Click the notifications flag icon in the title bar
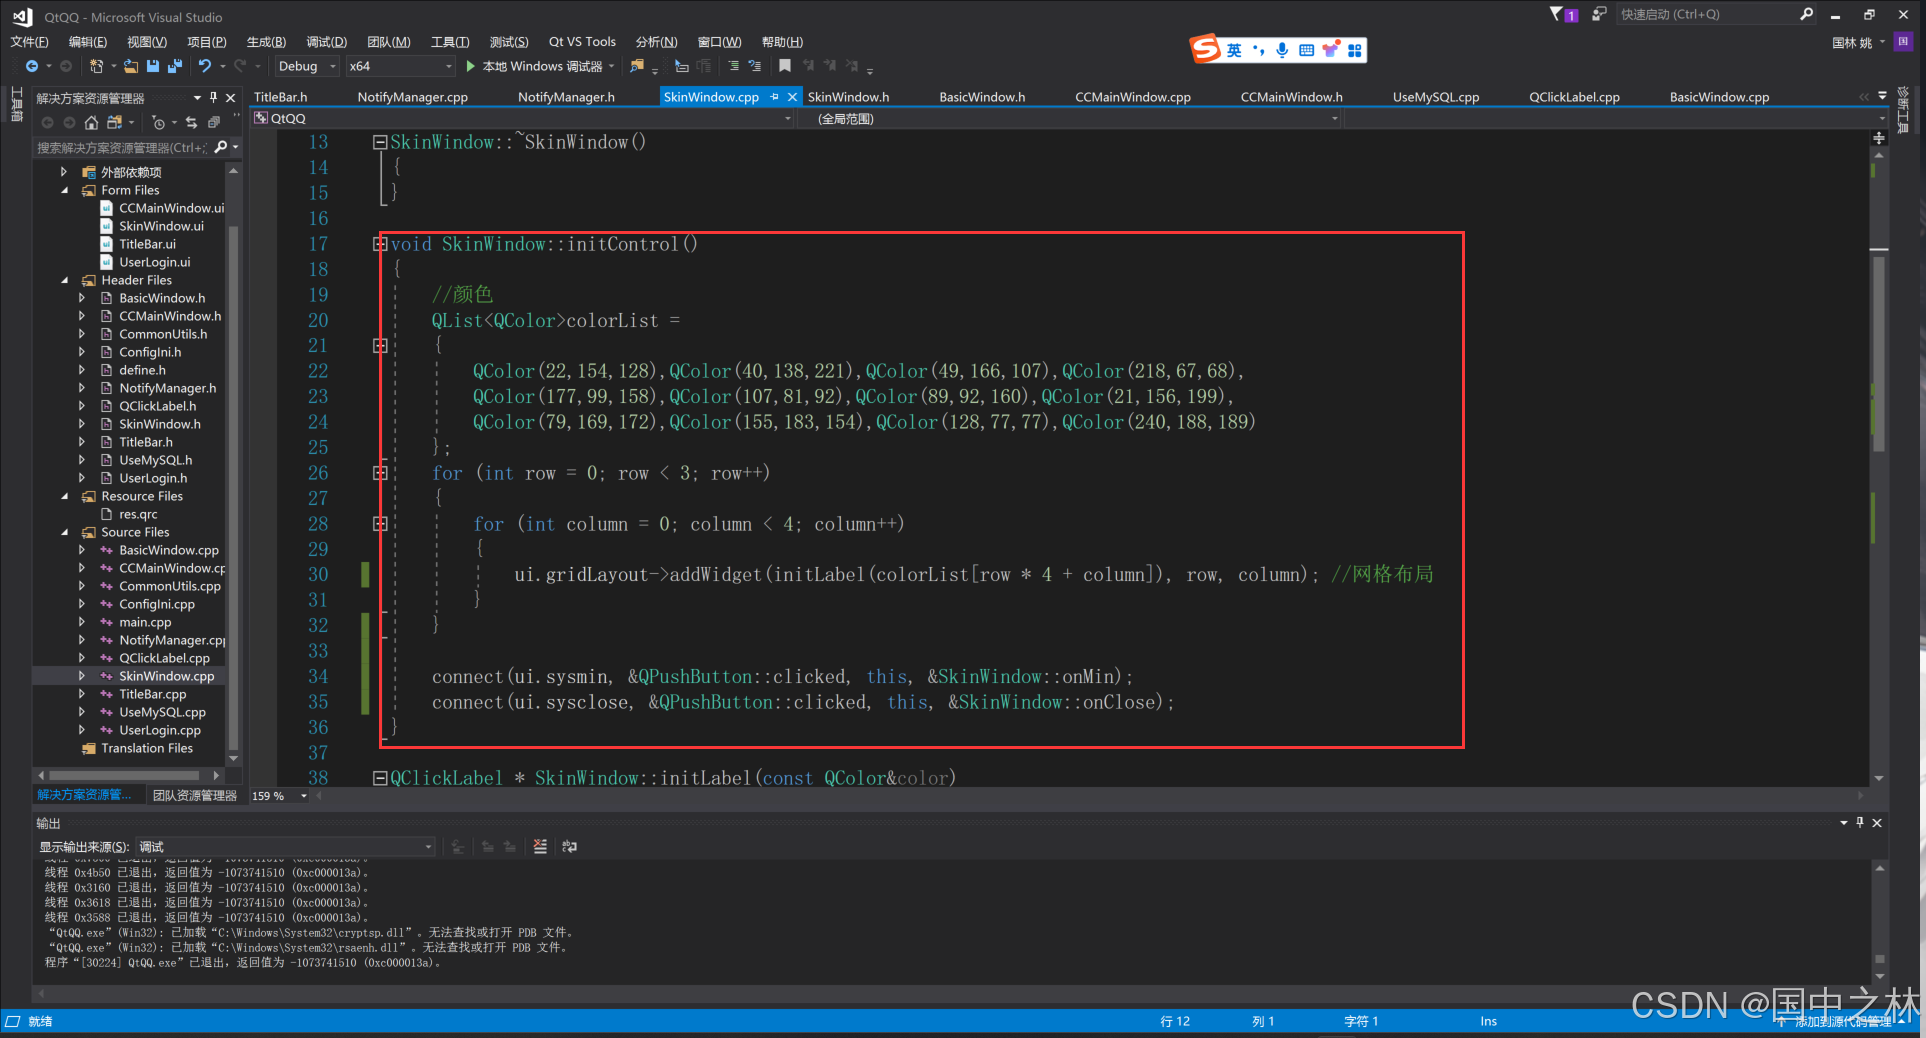The height and width of the screenshot is (1038, 1926). click(1563, 14)
